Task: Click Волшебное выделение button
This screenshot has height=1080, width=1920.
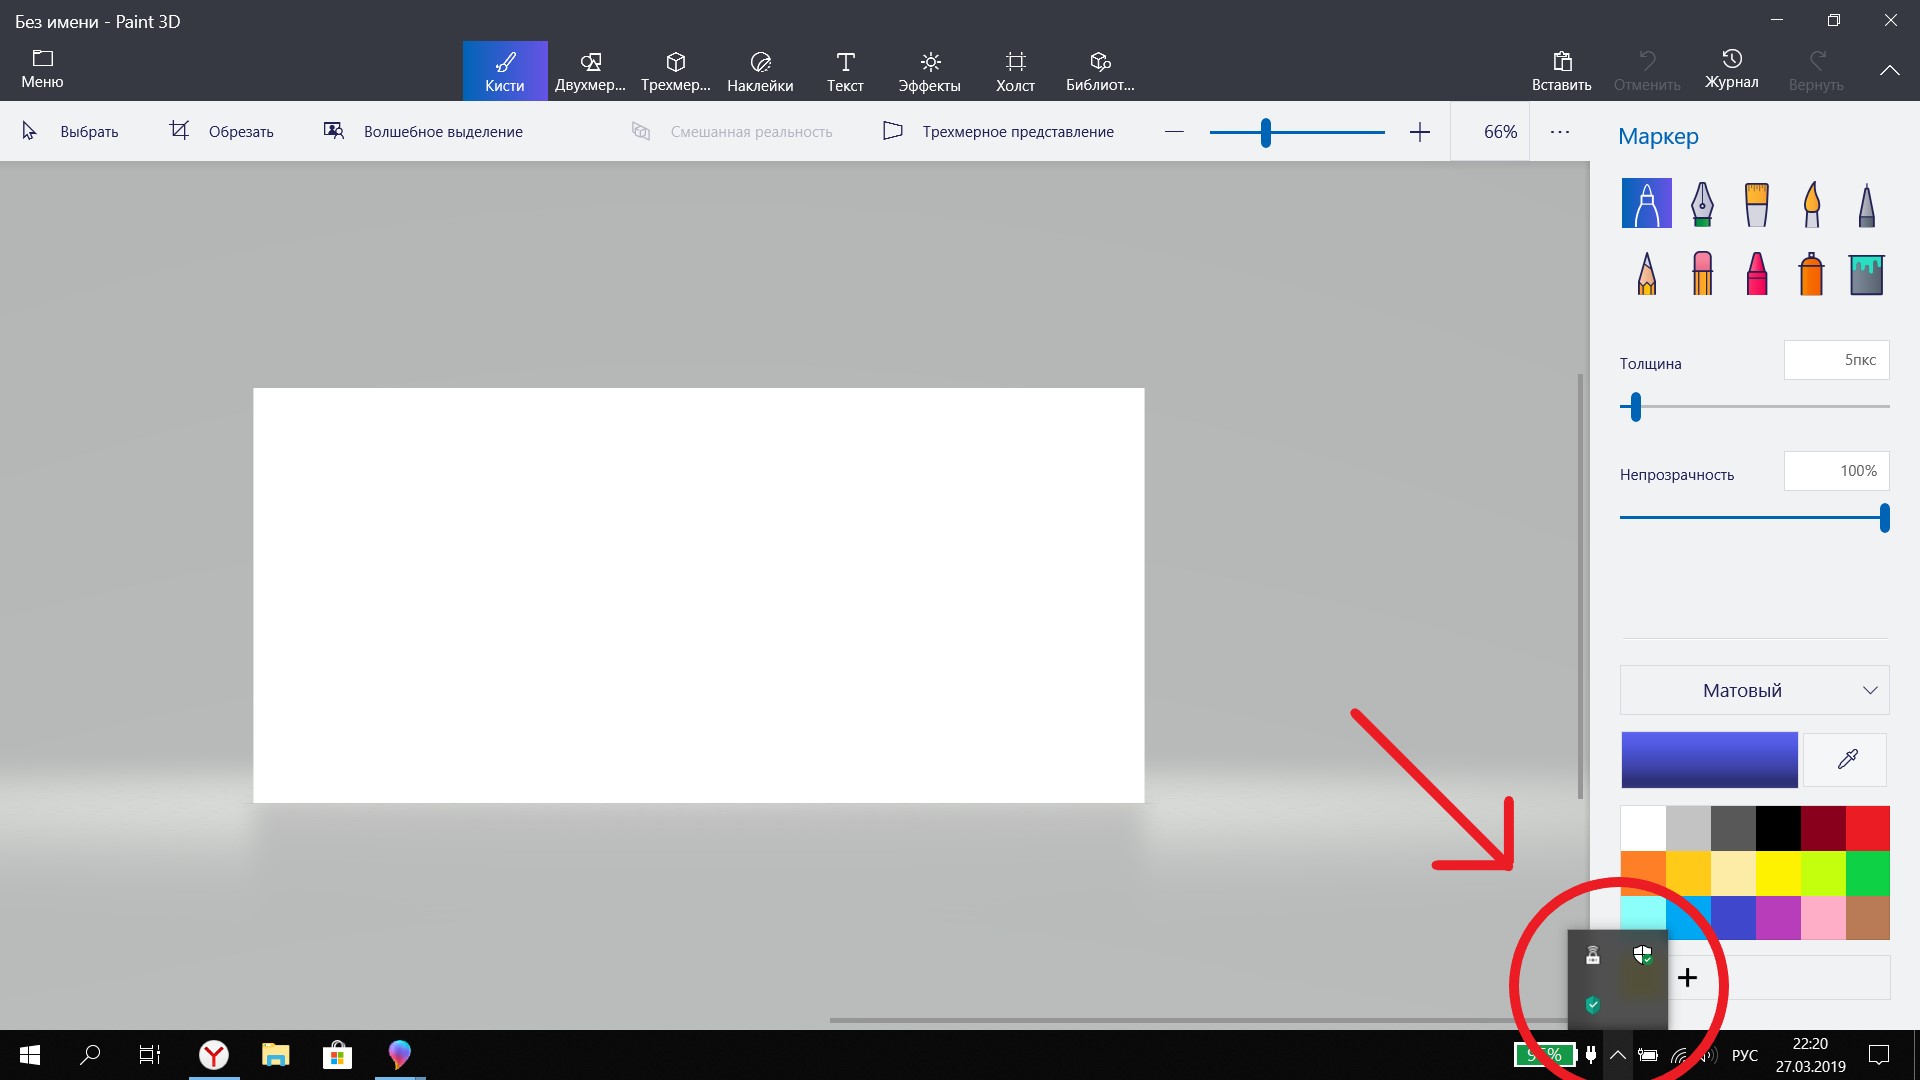Action: coord(423,131)
